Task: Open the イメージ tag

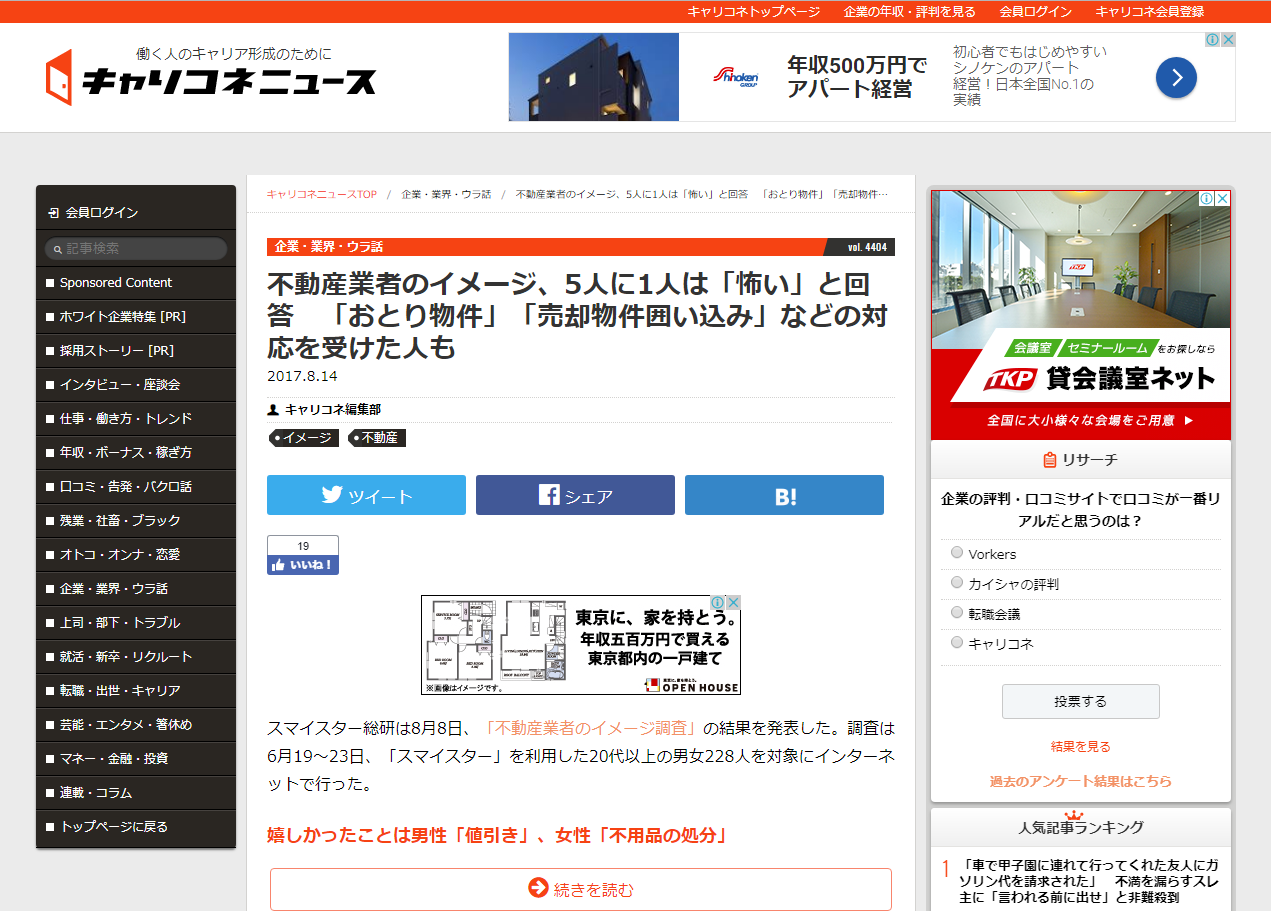Action: coord(304,438)
